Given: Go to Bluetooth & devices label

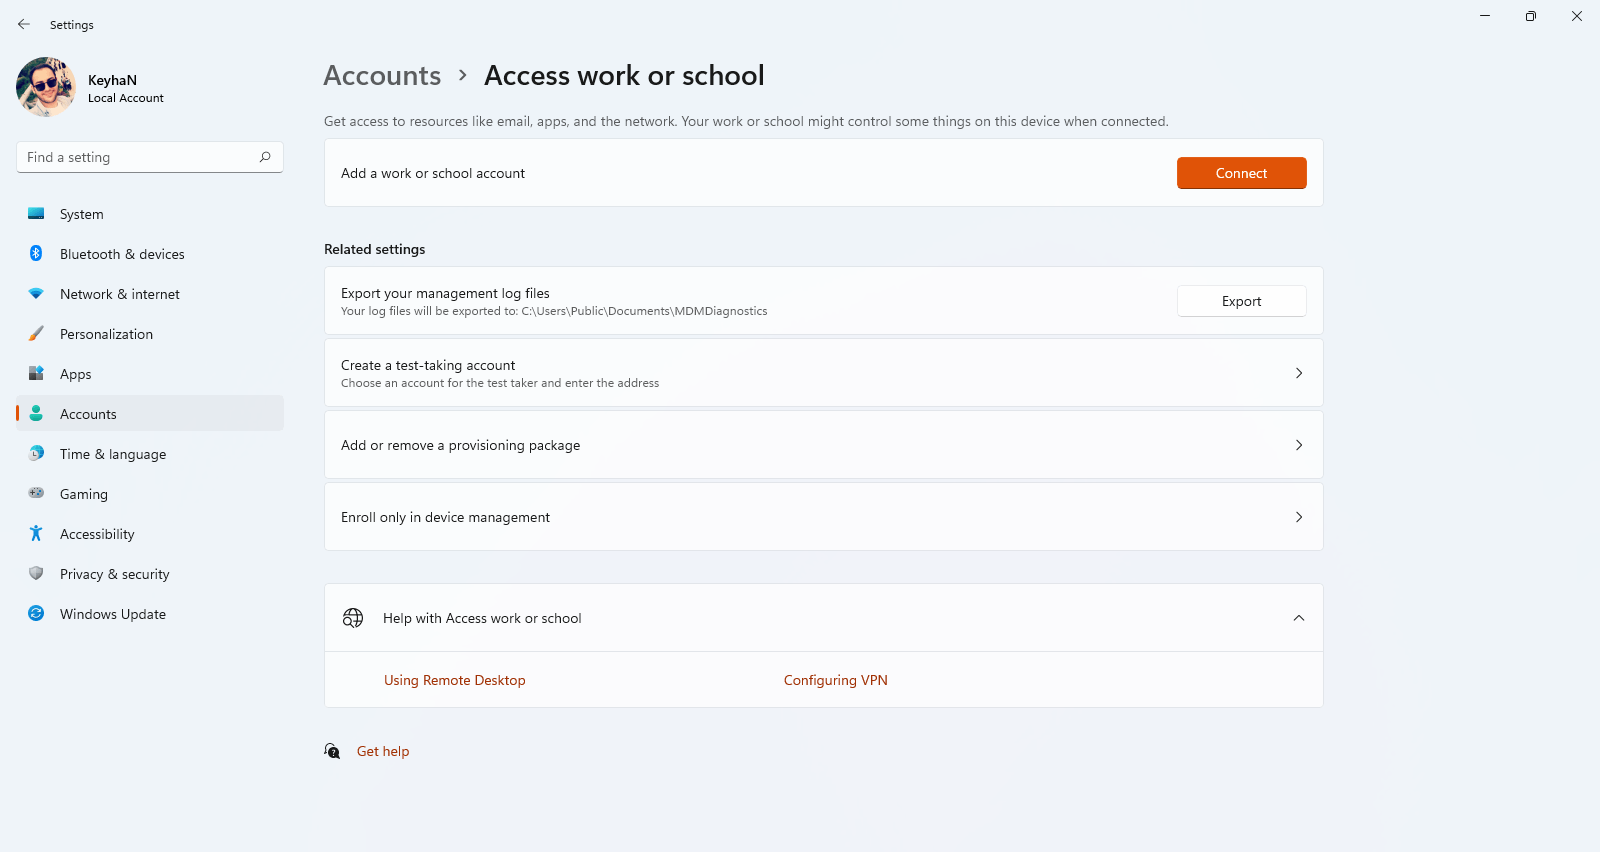Looking at the screenshot, I should pyautogui.click(x=122, y=254).
